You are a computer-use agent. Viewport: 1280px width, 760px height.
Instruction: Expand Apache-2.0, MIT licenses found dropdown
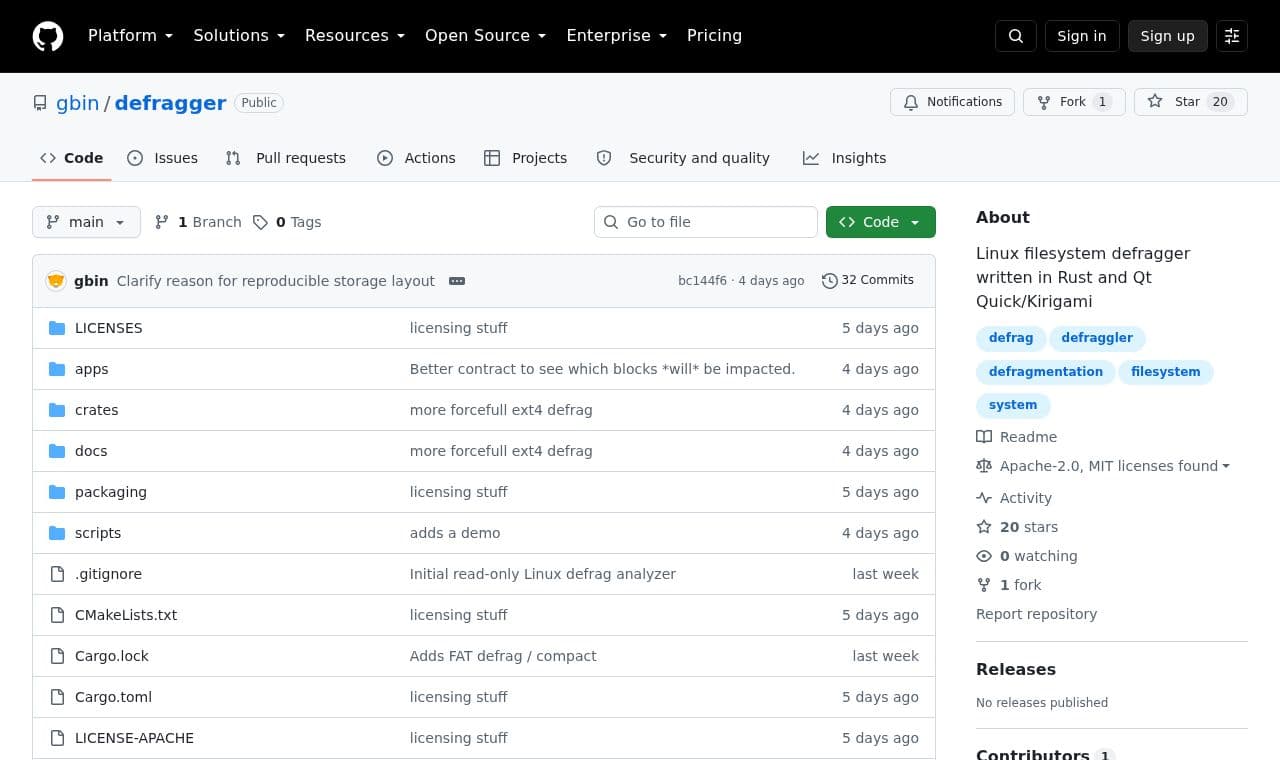[1103, 466]
